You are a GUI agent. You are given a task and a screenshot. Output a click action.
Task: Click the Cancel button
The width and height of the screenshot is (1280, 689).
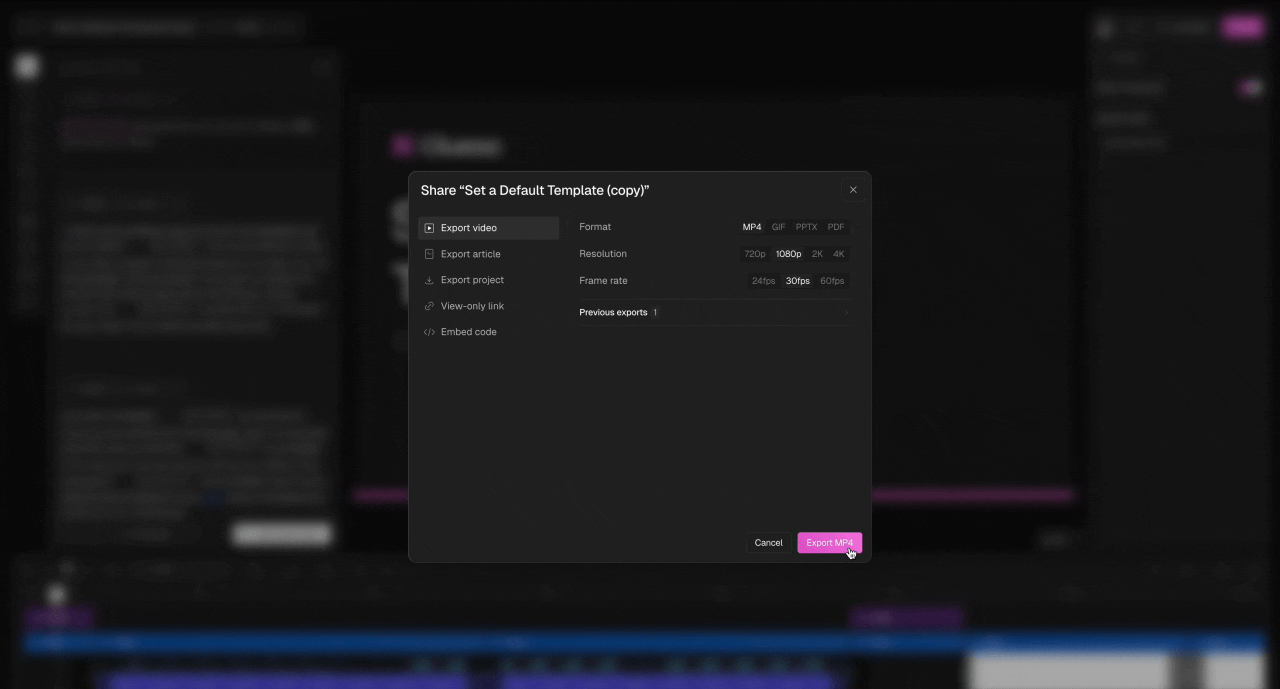coord(768,543)
